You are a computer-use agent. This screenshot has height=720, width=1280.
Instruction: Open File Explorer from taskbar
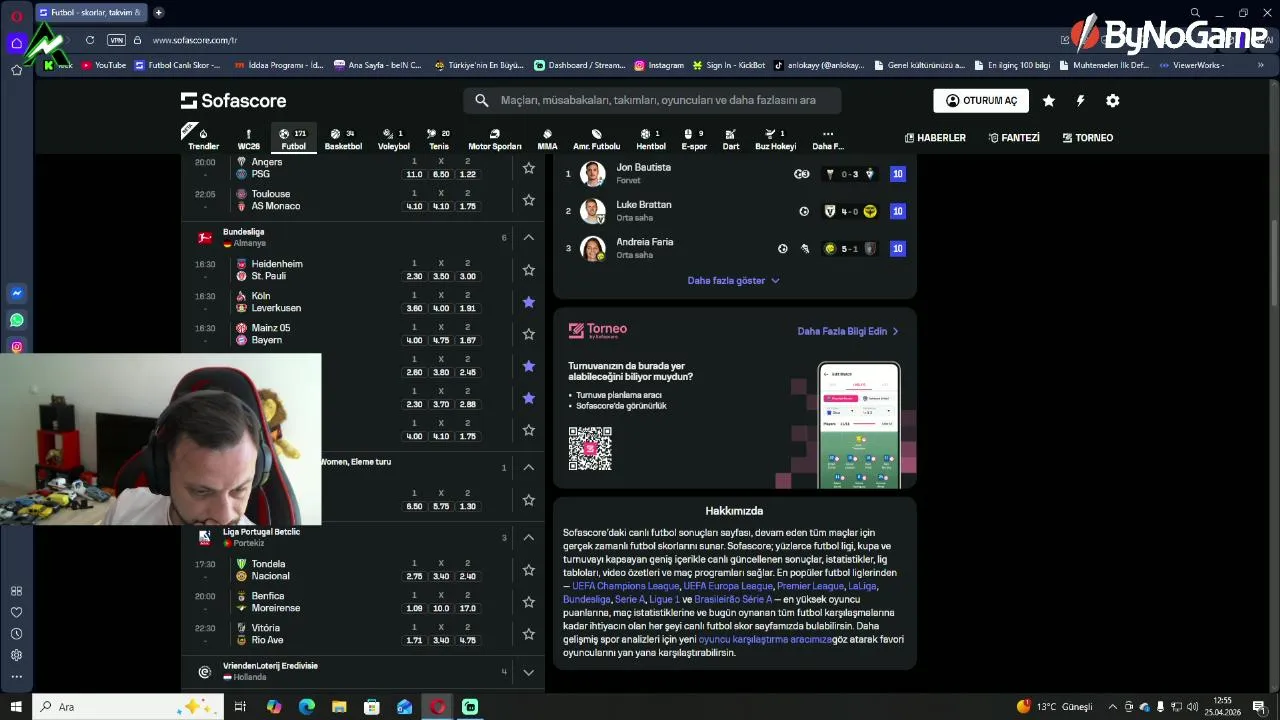pos(339,707)
